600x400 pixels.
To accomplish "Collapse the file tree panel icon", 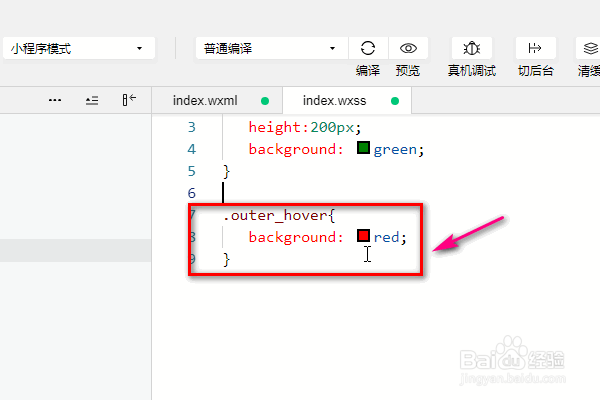I will [129, 100].
